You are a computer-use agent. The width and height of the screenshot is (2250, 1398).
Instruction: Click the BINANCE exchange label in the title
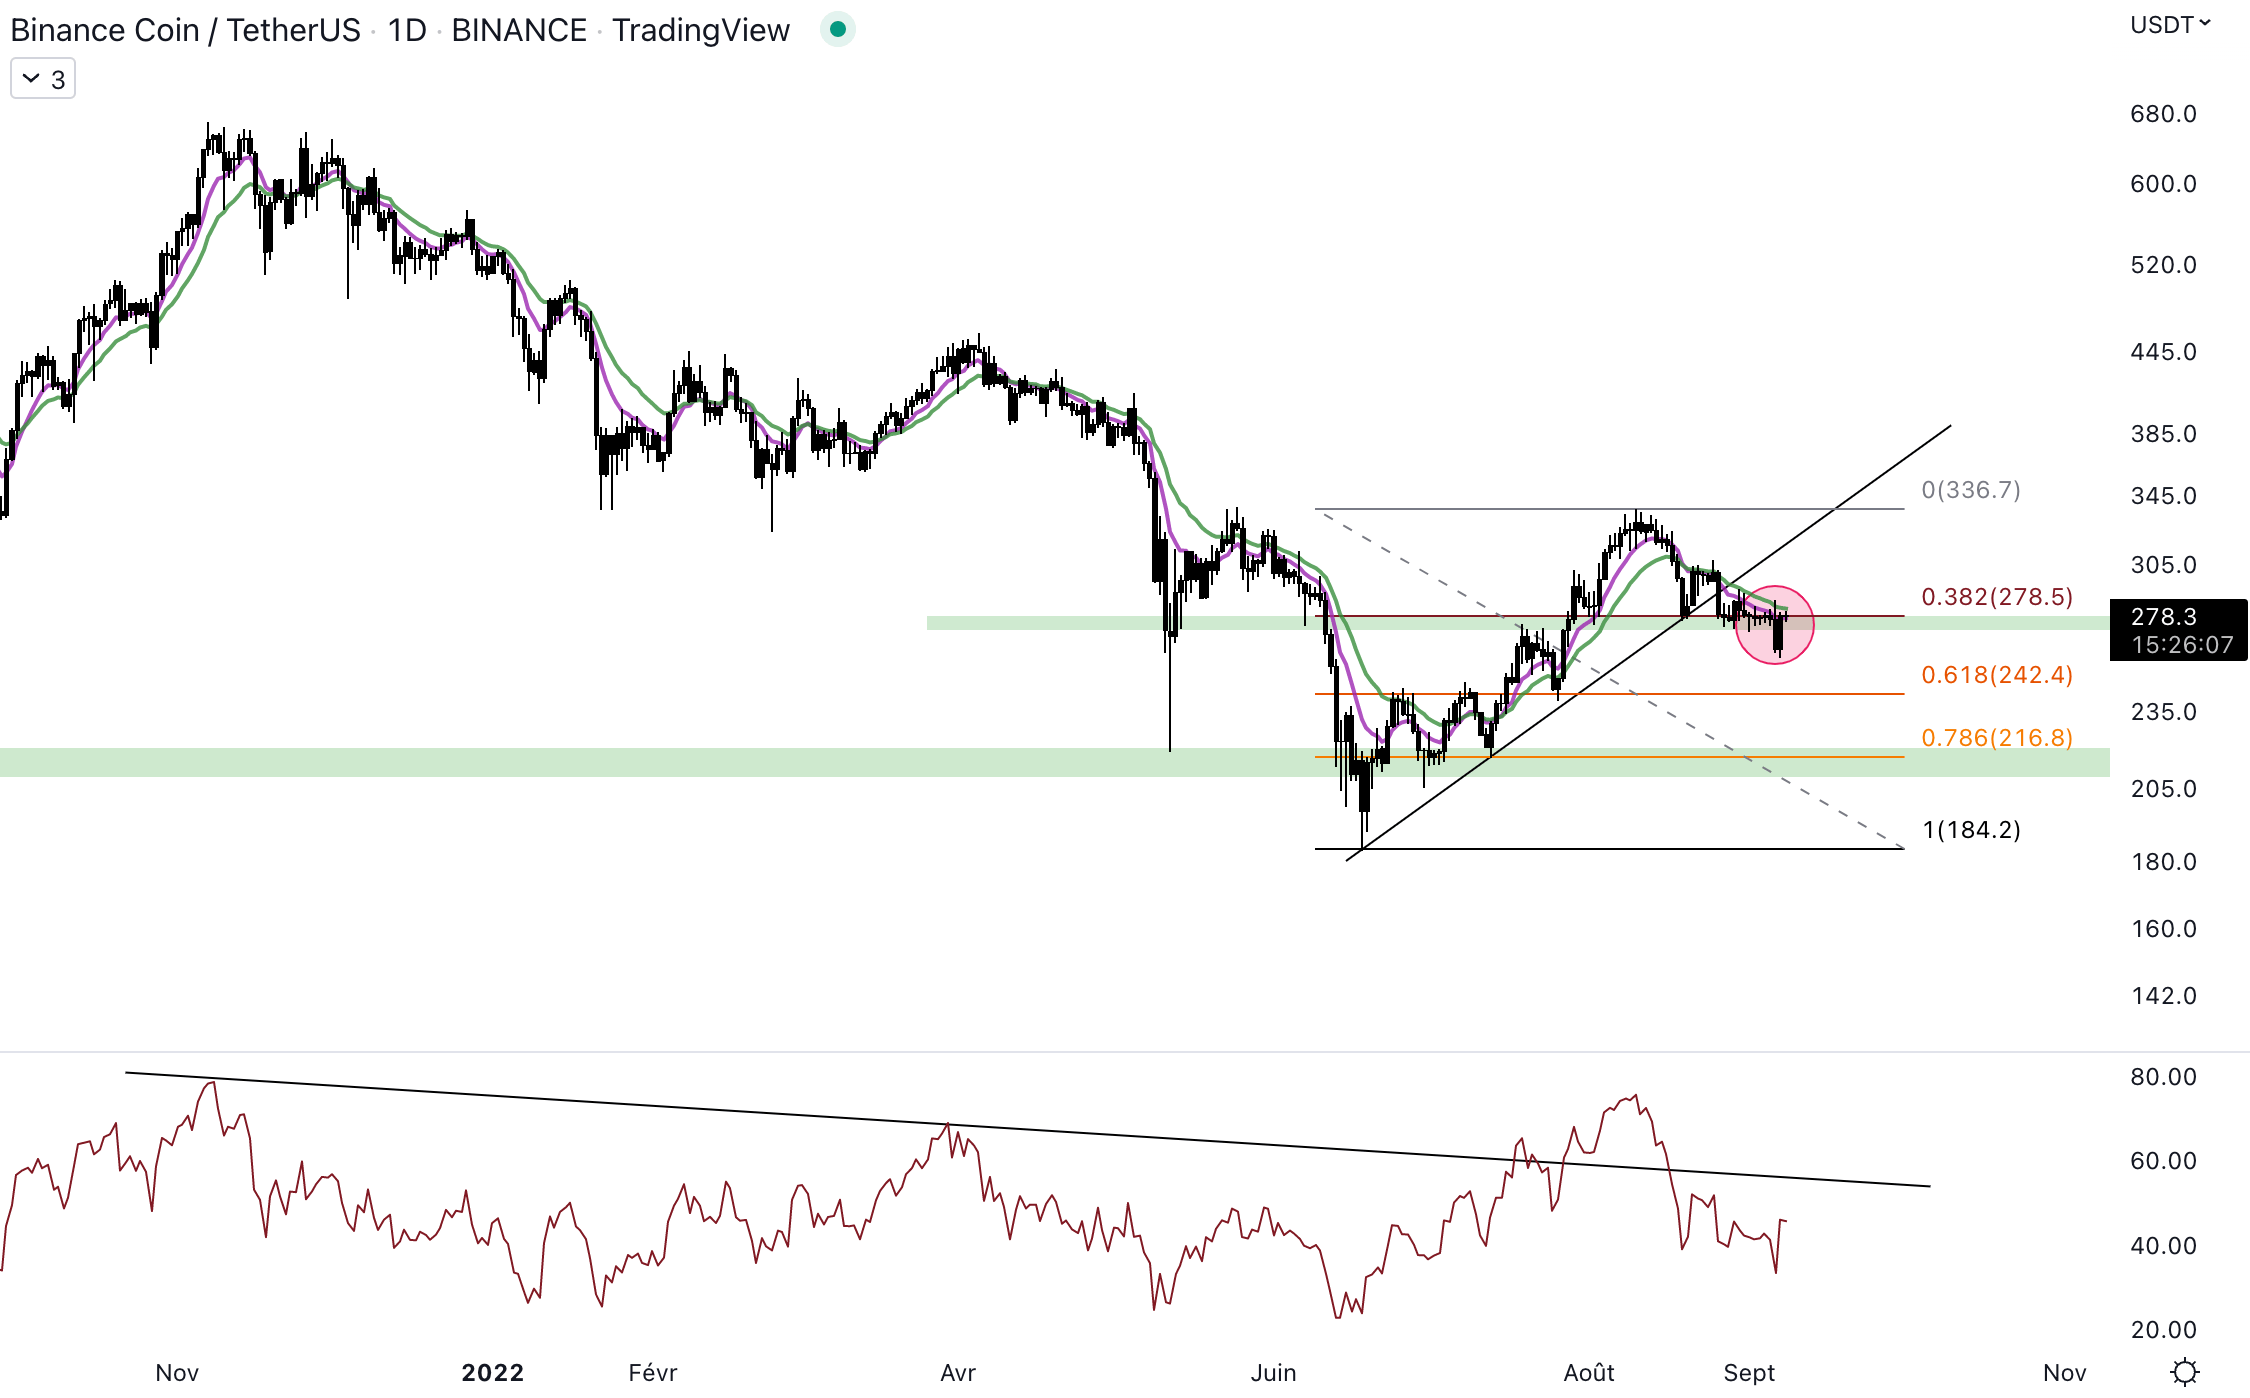519,30
